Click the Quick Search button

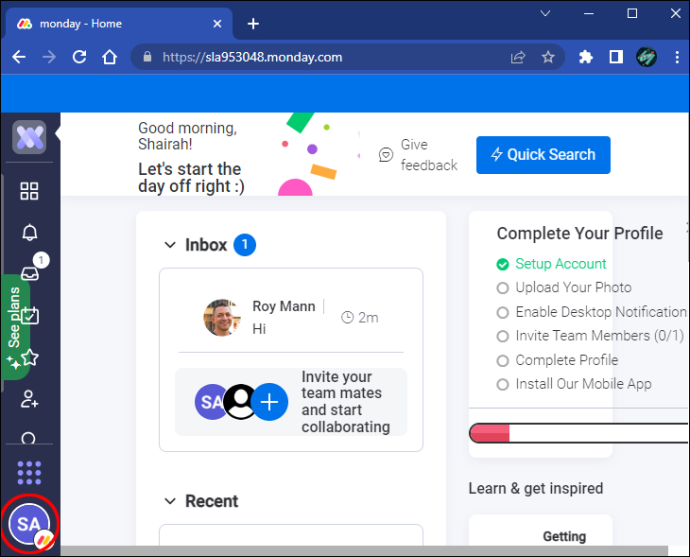[x=543, y=155]
